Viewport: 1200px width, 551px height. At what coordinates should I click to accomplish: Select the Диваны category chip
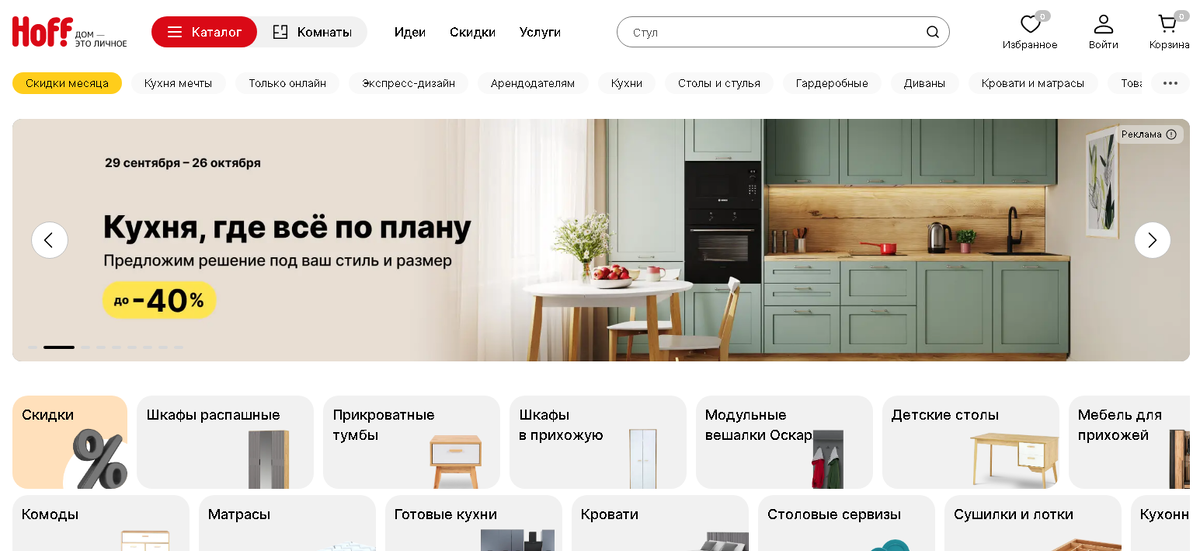click(x=925, y=83)
